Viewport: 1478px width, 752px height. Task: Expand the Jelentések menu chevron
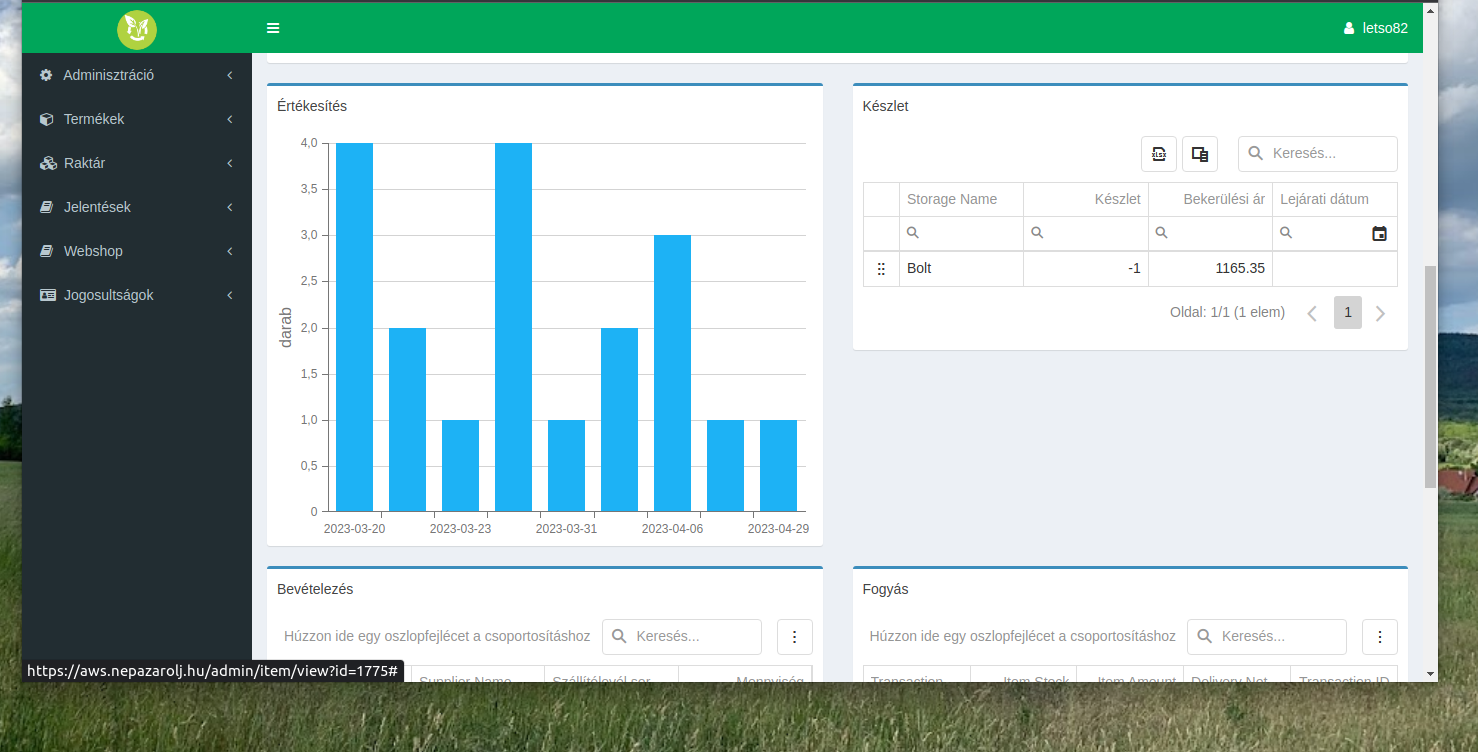pyautogui.click(x=230, y=207)
